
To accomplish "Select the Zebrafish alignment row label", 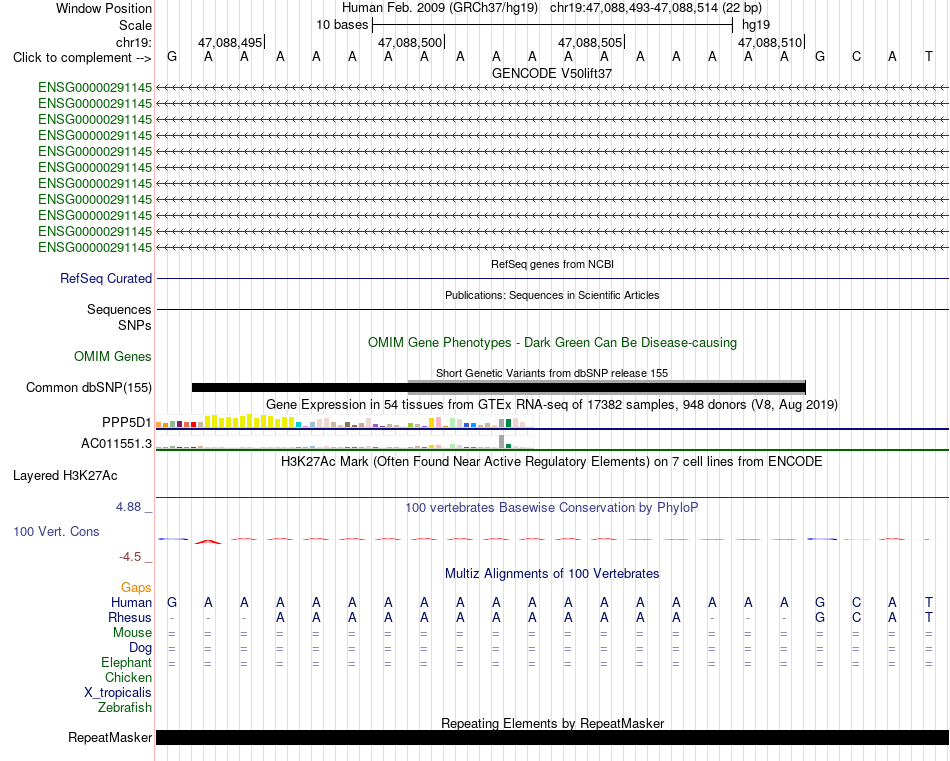I will point(125,707).
